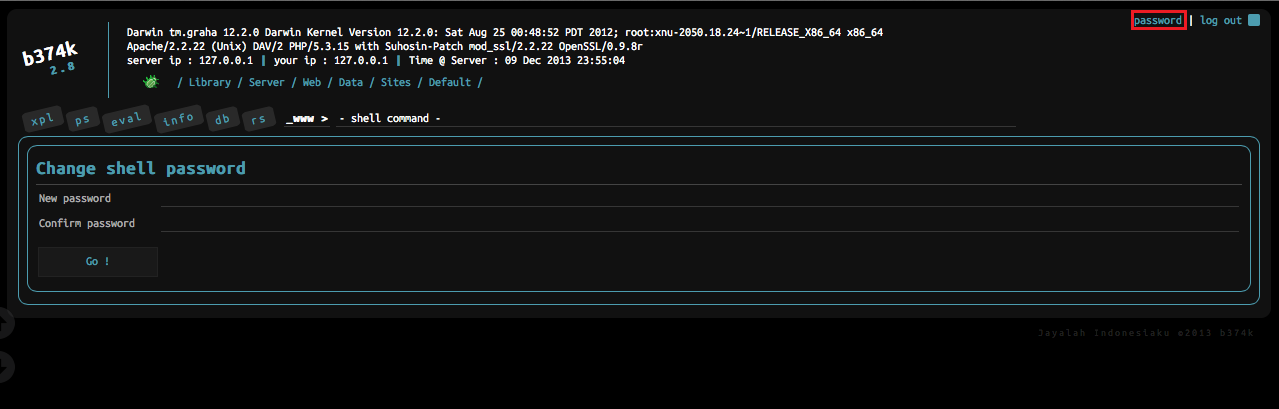Select the info tab
The height and width of the screenshot is (409, 1279).
tap(178, 121)
